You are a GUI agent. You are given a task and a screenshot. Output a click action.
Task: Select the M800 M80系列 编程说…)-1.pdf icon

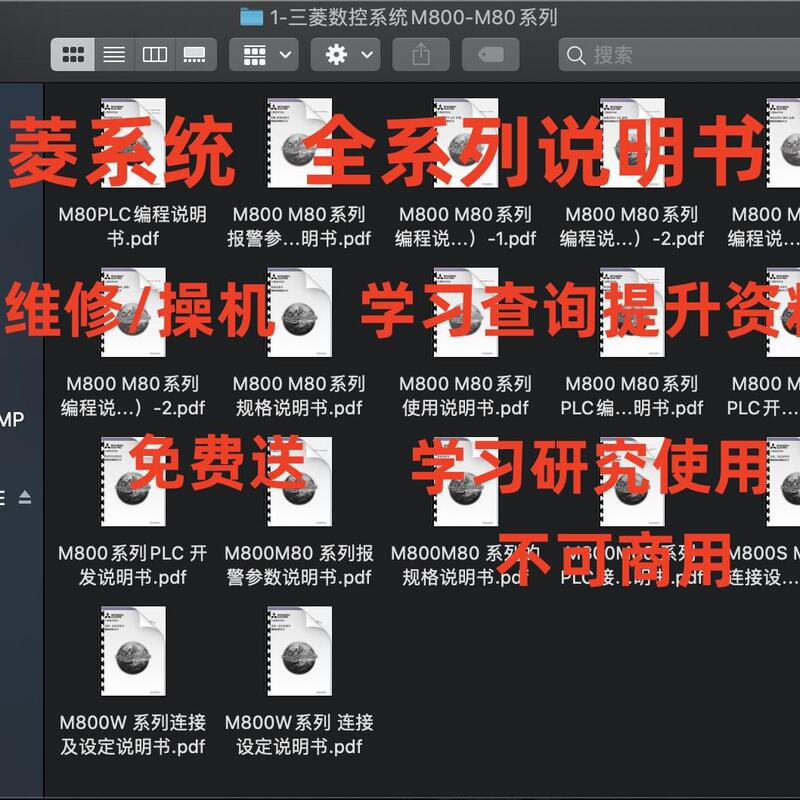[466, 143]
